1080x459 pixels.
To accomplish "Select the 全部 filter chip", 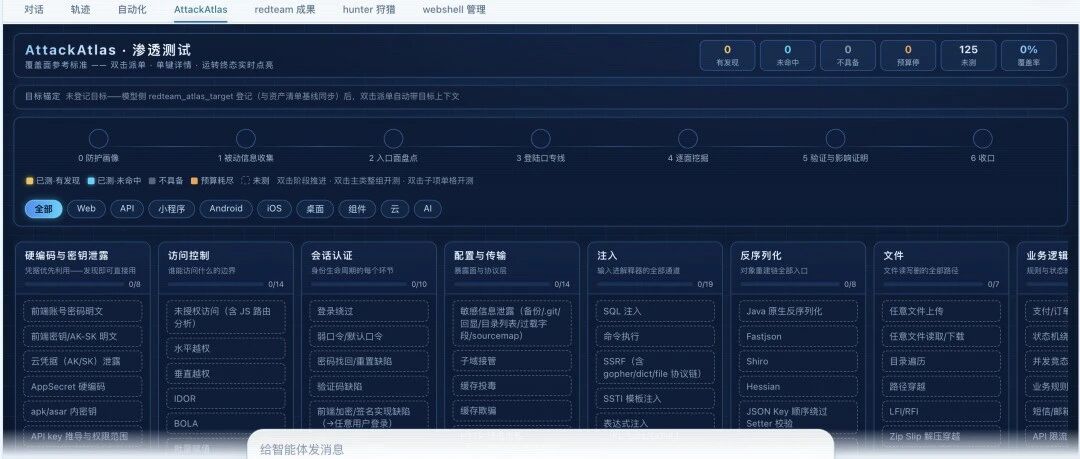I will point(43,209).
